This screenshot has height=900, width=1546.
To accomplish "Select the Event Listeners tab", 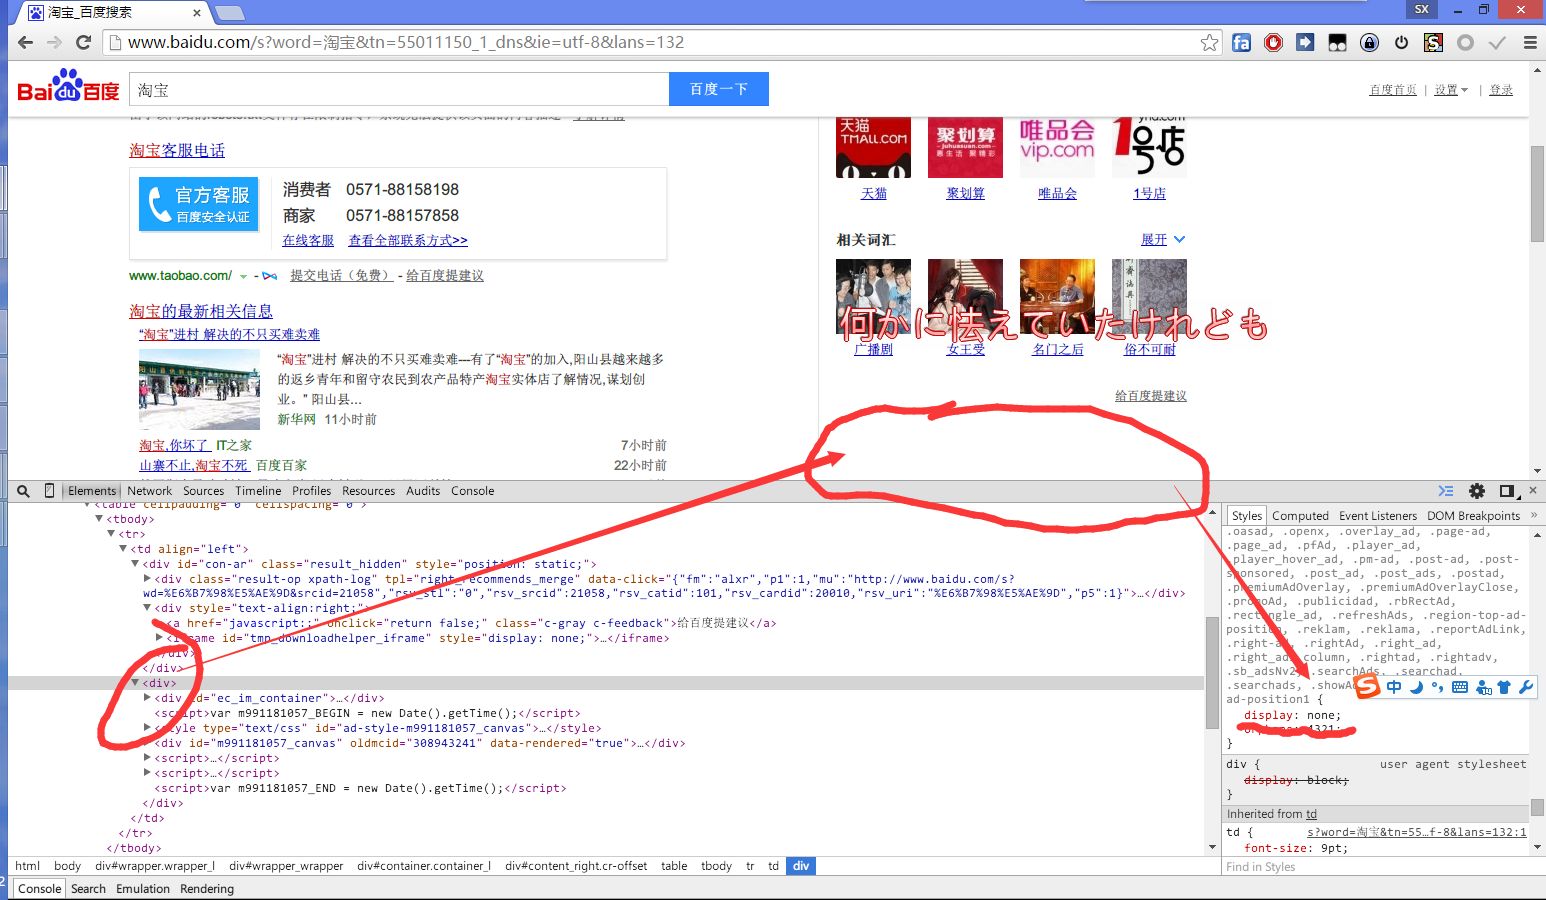I will point(1378,516).
